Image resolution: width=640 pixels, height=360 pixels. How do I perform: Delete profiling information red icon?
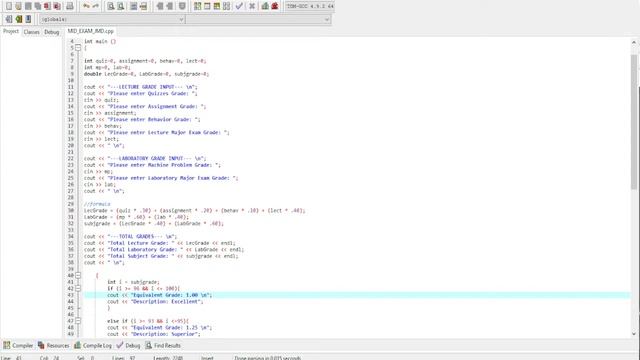pyautogui.click(x=275, y=6)
